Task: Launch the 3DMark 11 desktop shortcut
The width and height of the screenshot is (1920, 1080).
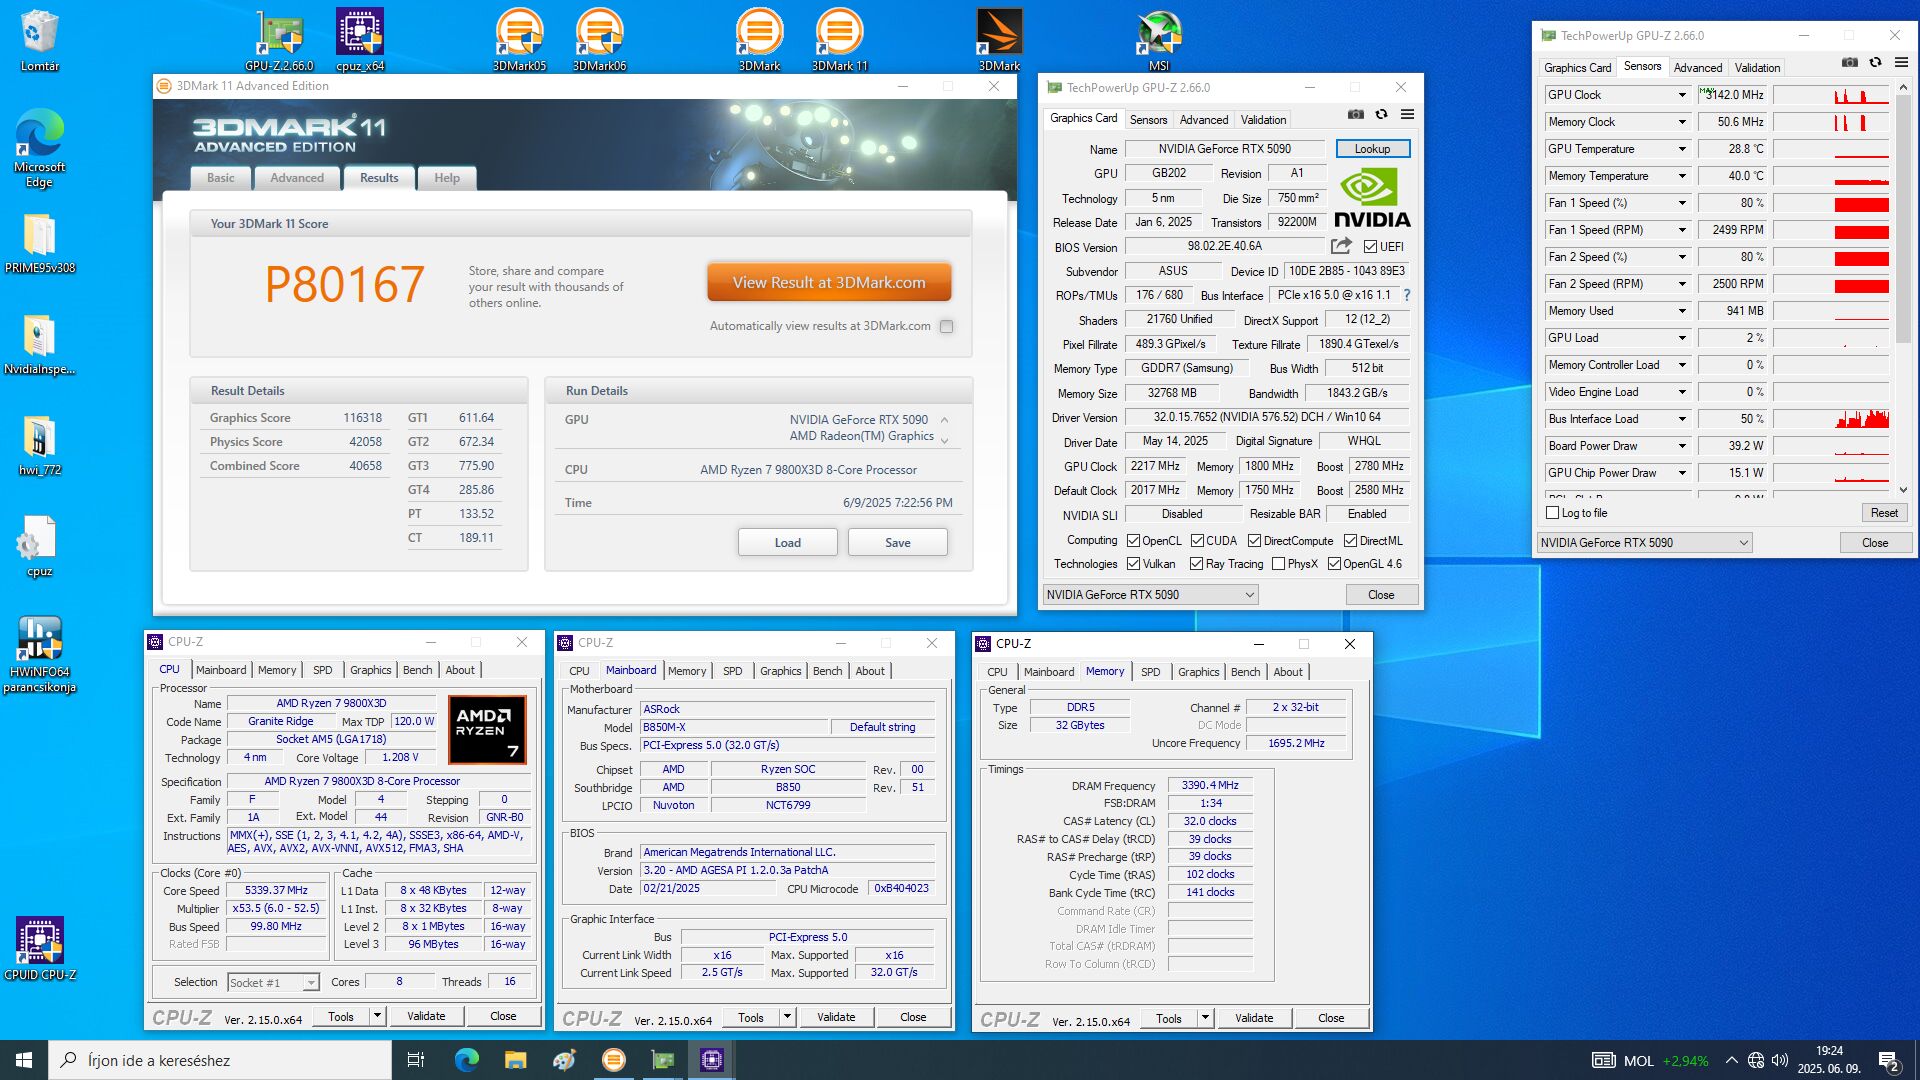Action: click(839, 40)
